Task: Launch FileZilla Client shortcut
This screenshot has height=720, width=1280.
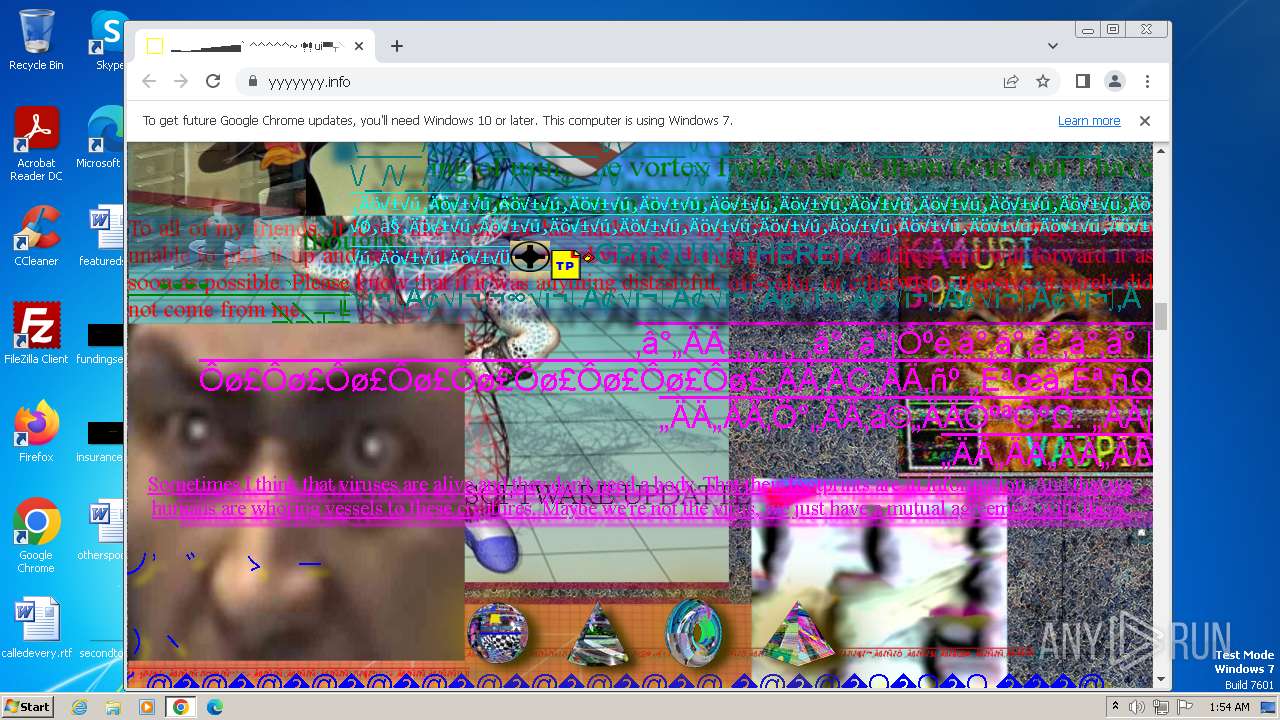Action: 36,334
